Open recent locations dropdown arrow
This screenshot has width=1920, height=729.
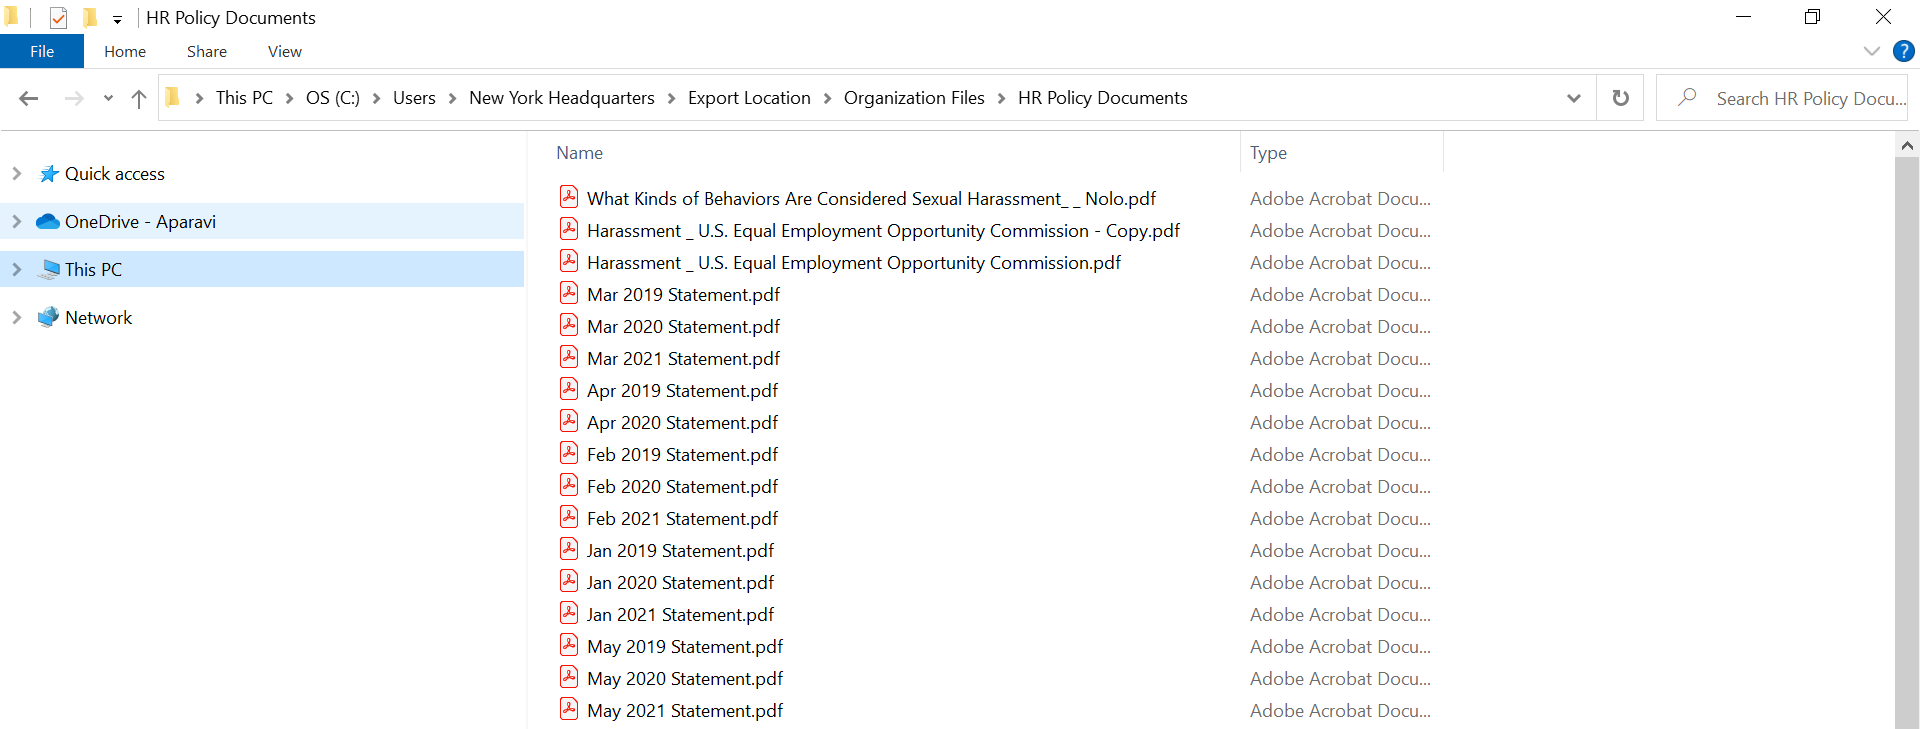tap(108, 98)
